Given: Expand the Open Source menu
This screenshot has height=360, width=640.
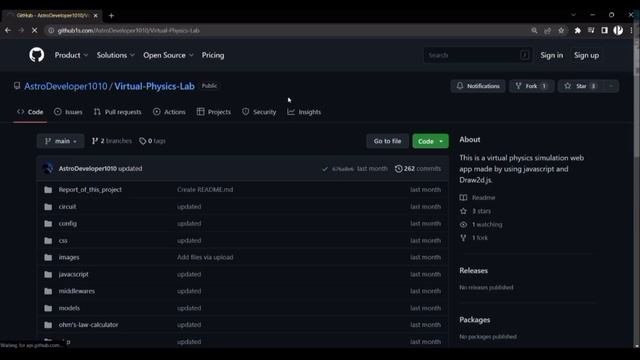Looking at the screenshot, I should 168,55.
